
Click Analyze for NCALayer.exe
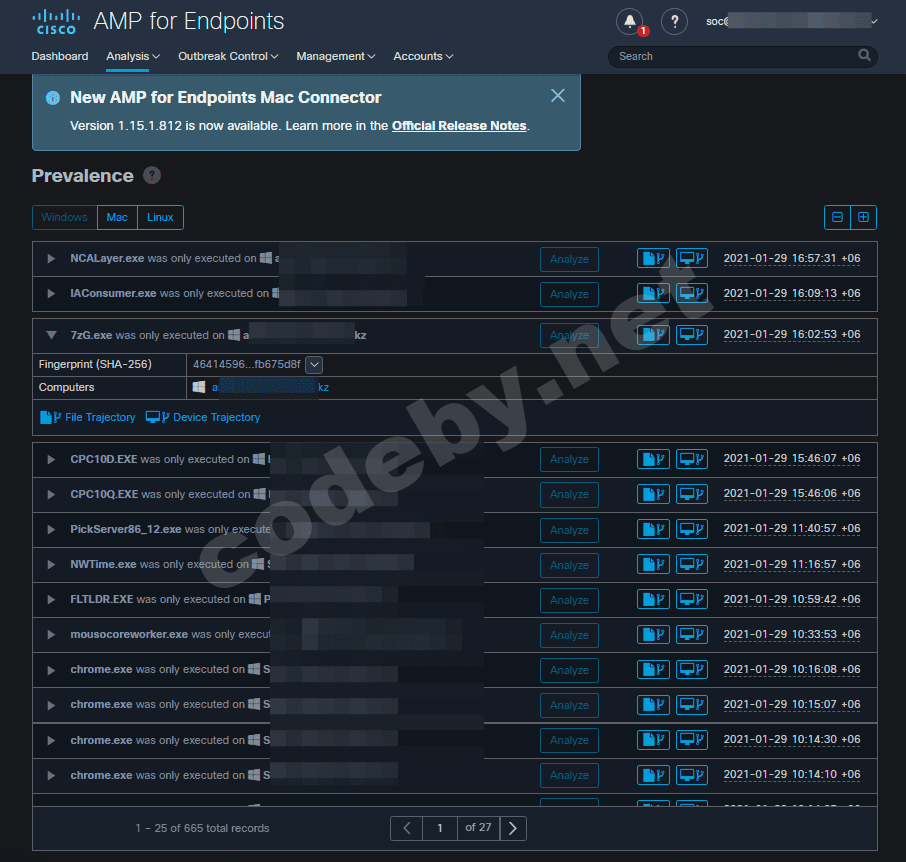coord(569,259)
